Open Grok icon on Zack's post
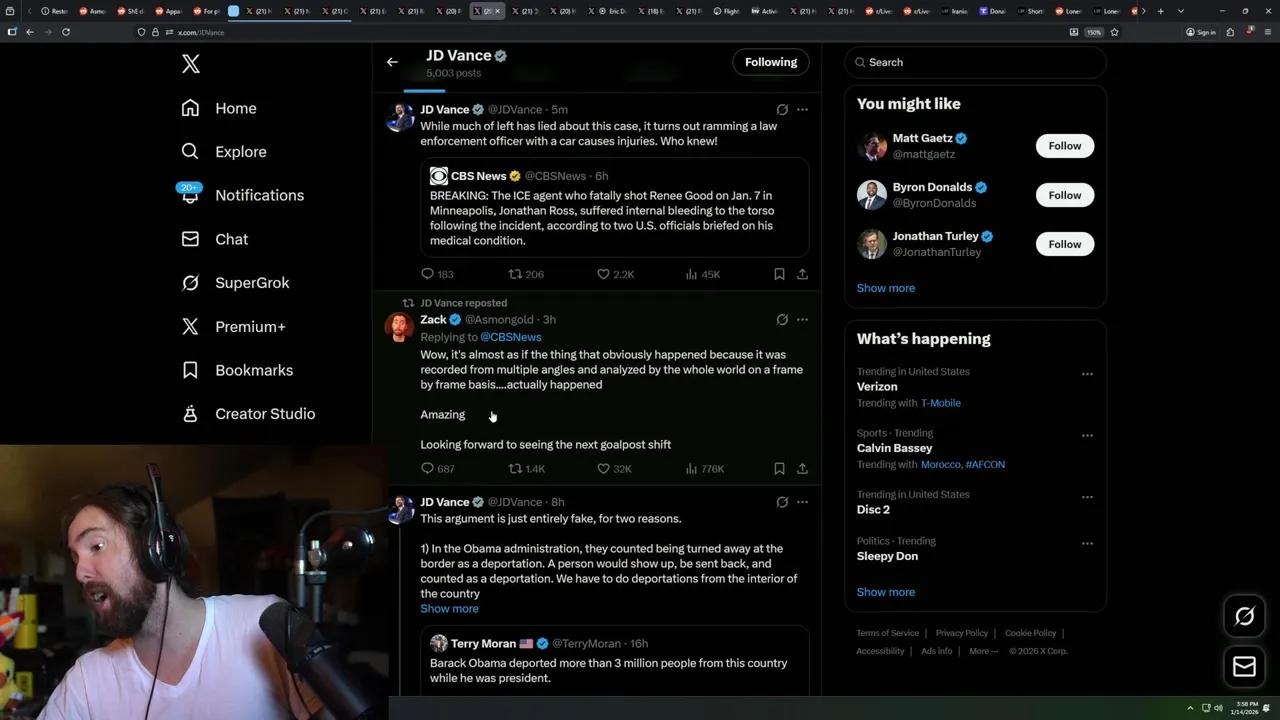Image resolution: width=1280 pixels, height=720 pixels. click(782, 320)
